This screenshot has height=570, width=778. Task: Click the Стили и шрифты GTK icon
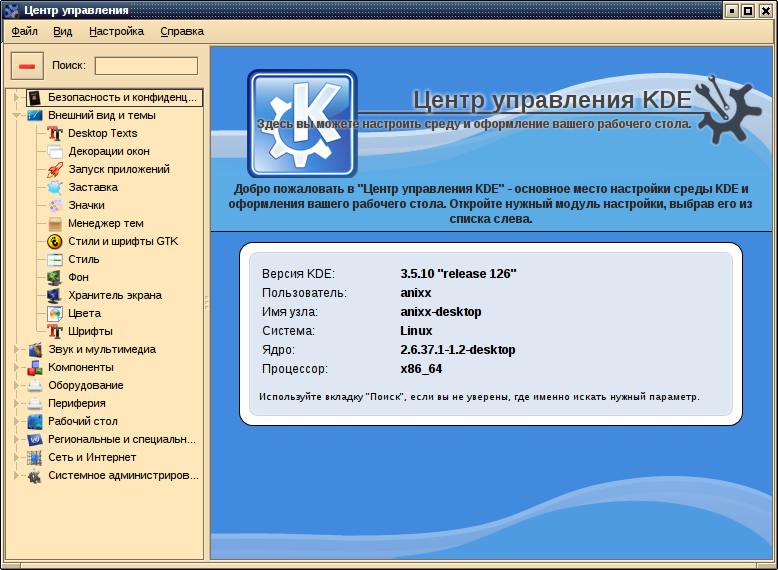pyautogui.click(x=55, y=242)
